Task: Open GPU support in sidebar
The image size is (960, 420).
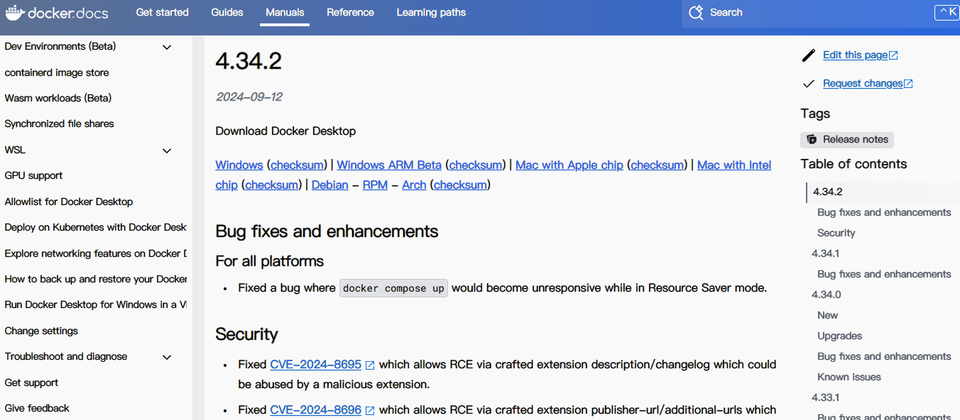Action: (33, 176)
